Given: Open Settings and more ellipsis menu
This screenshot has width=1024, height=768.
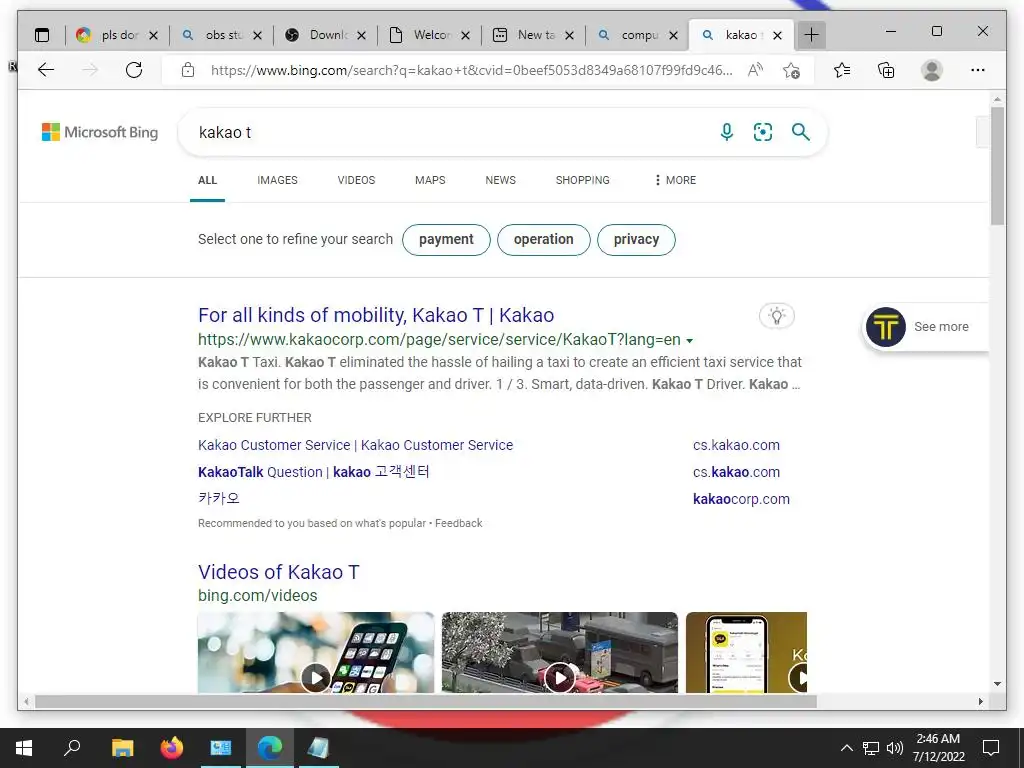Looking at the screenshot, I should click(x=978, y=70).
